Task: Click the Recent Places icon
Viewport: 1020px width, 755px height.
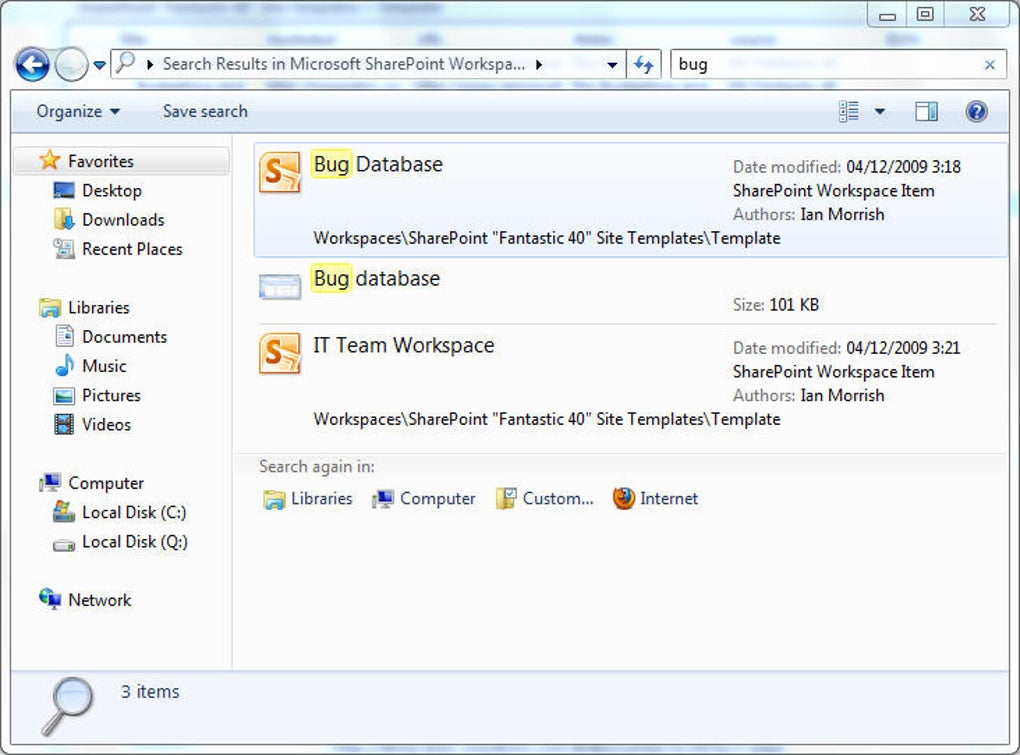Action: (x=64, y=249)
